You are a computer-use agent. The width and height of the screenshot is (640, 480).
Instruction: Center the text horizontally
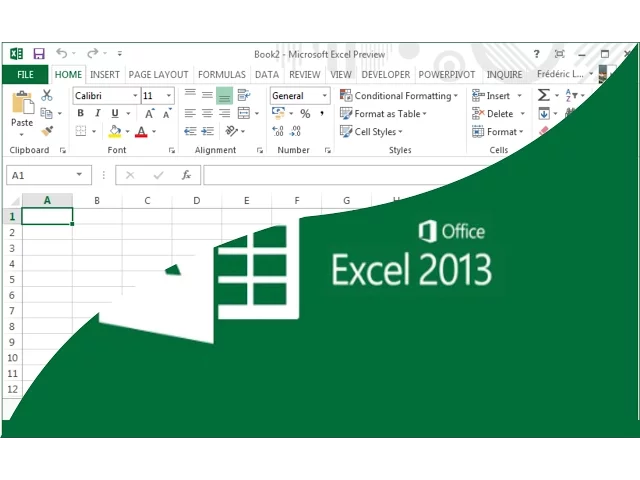pos(207,113)
